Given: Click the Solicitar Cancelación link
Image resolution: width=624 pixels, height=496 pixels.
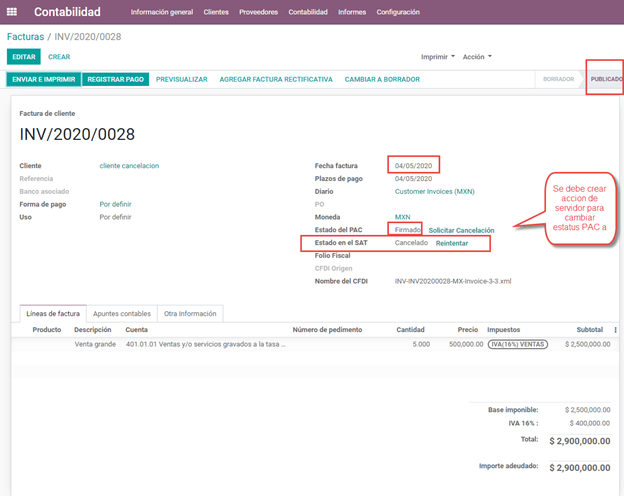Looking at the screenshot, I should point(461,230).
